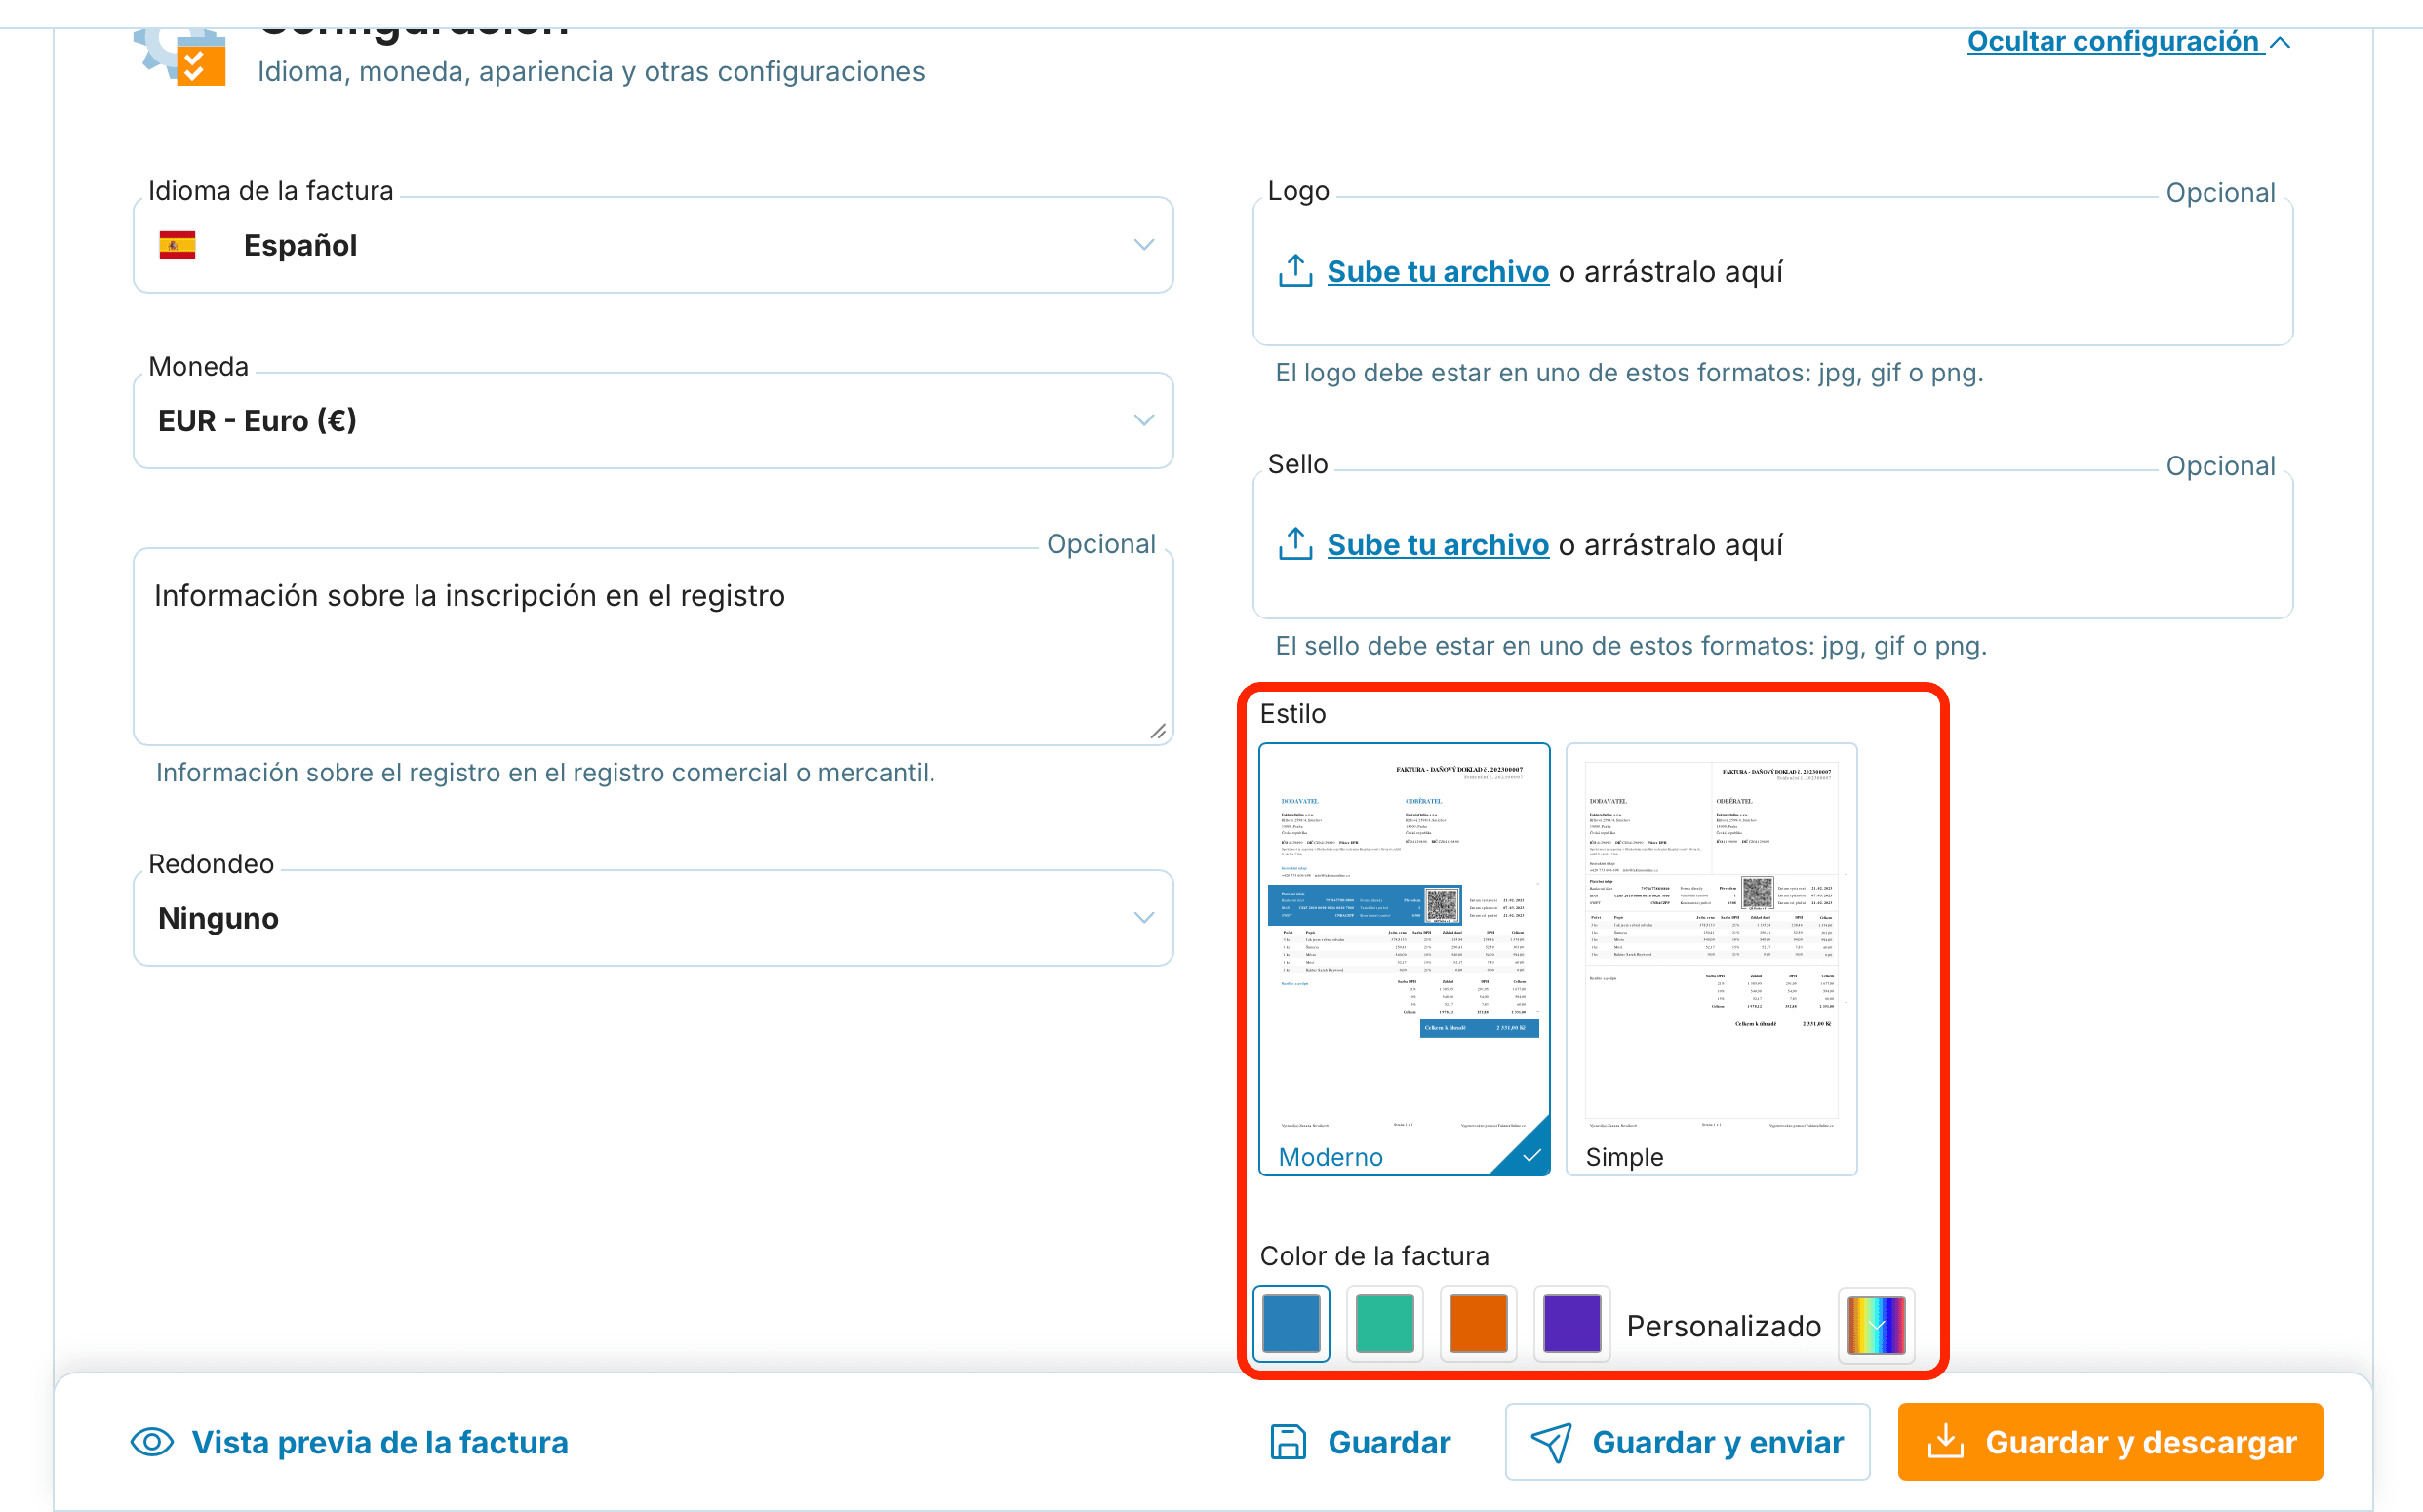Click the Color de la factura label
The width and height of the screenshot is (2423, 1512).
pyautogui.click(x=1374, y=1256)
